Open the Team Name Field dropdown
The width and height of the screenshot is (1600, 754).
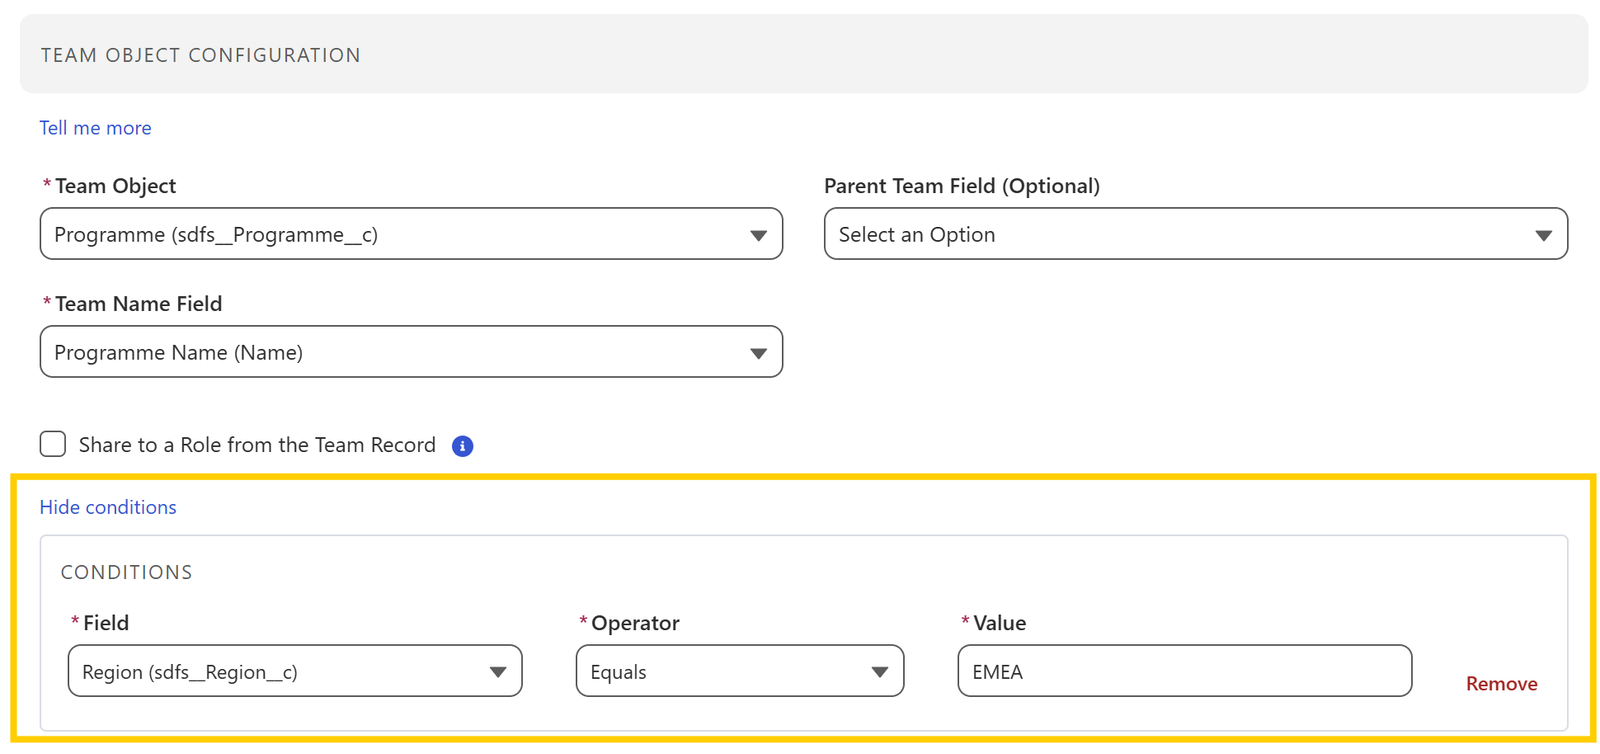click(x=411, y=352)
